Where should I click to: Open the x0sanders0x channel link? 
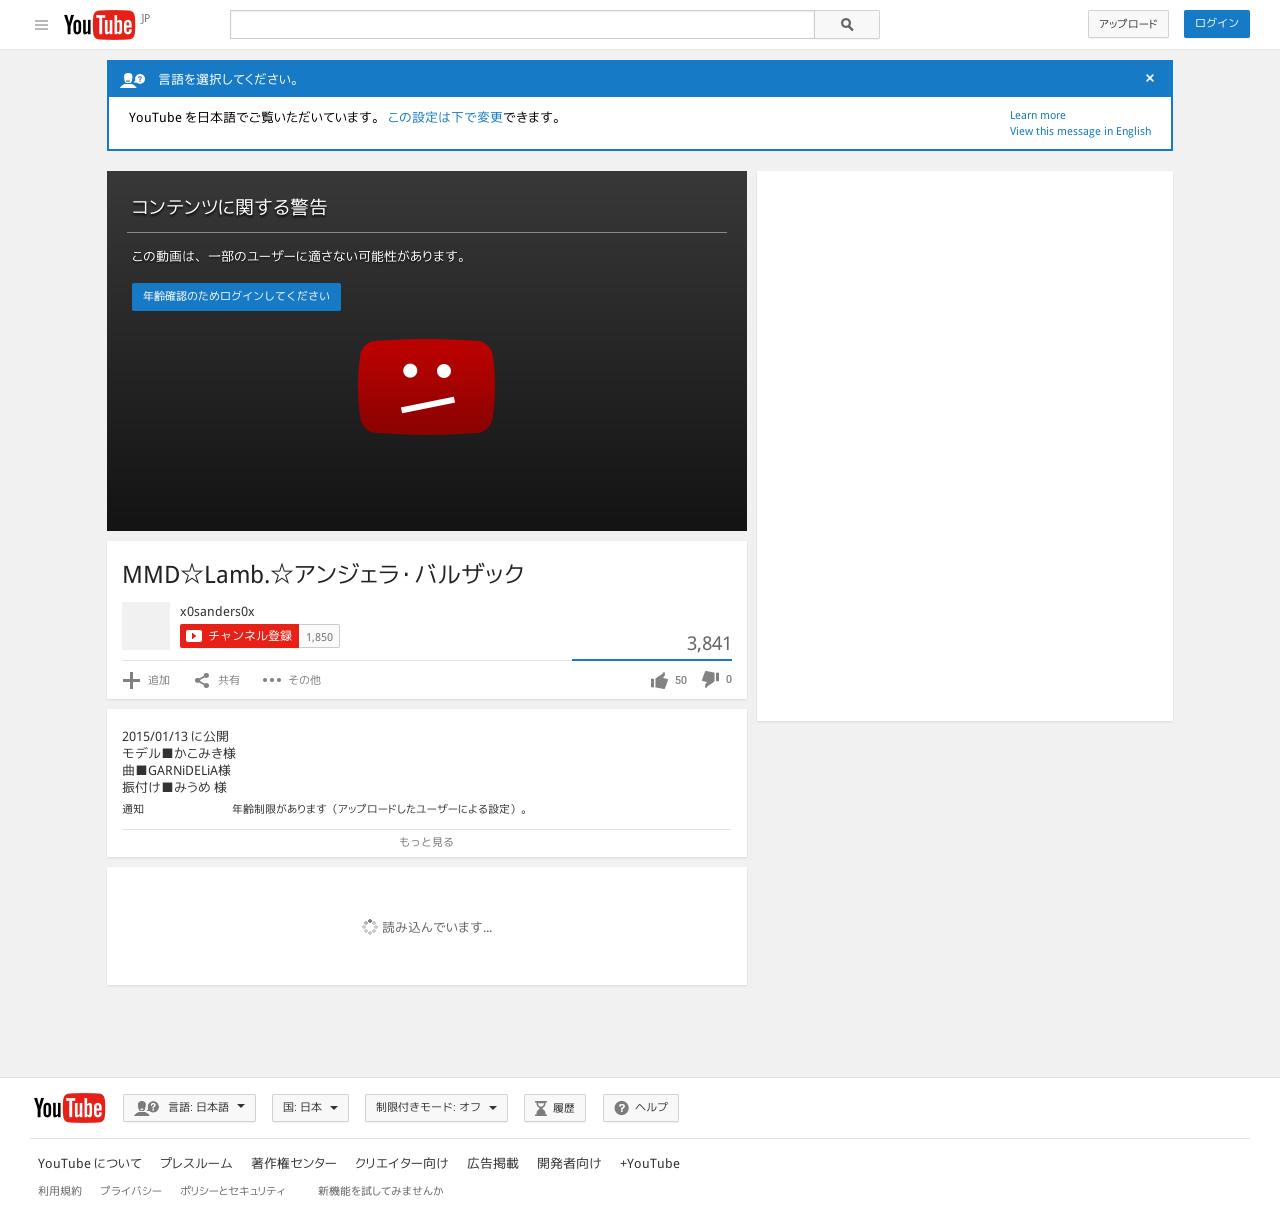[217, 611]
